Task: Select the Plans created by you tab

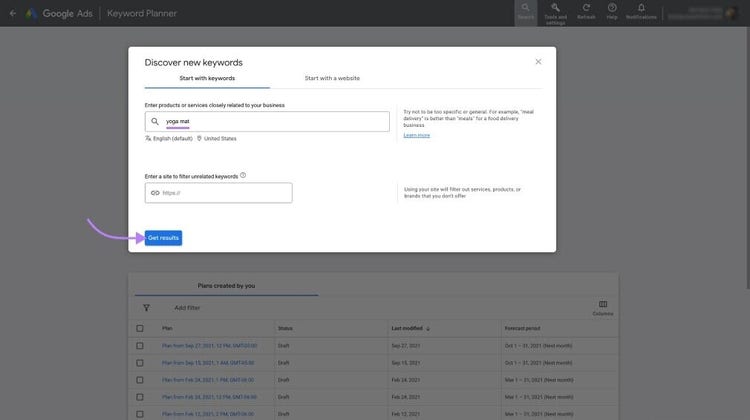Action: [226, 286]
